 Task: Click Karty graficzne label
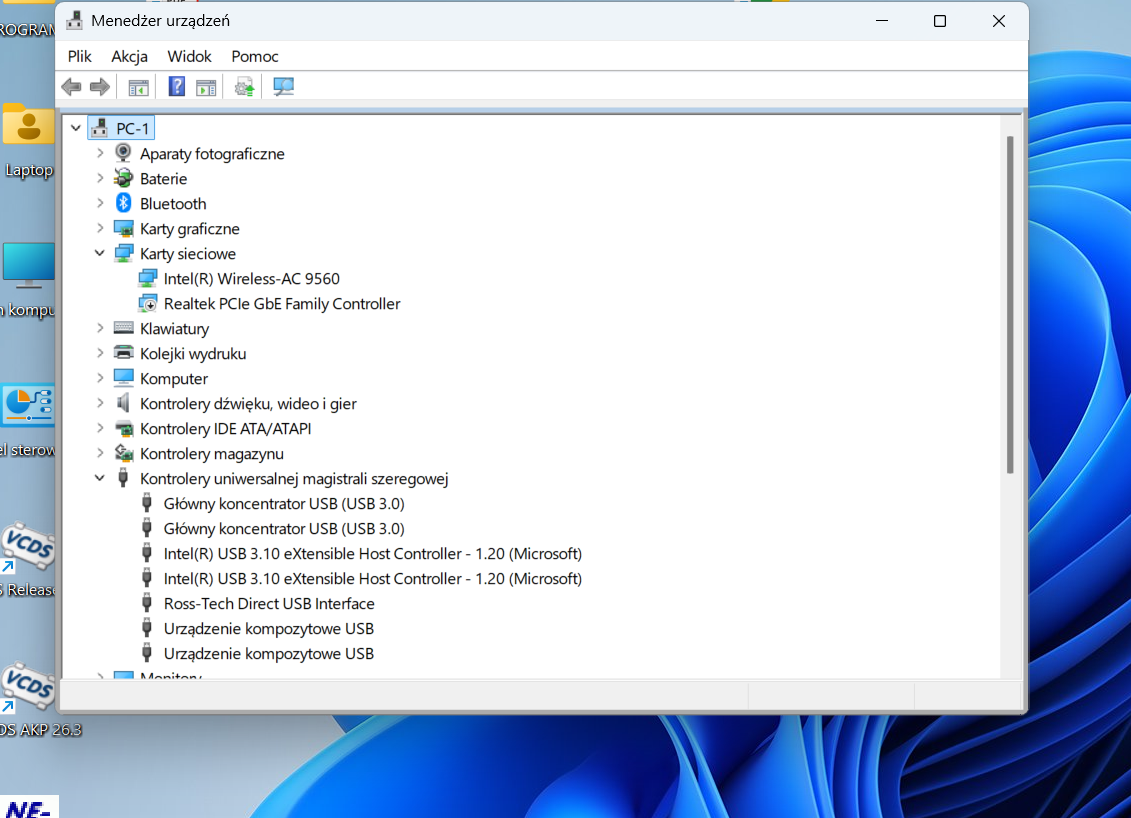pyautogui.click(x=190, y=229)
